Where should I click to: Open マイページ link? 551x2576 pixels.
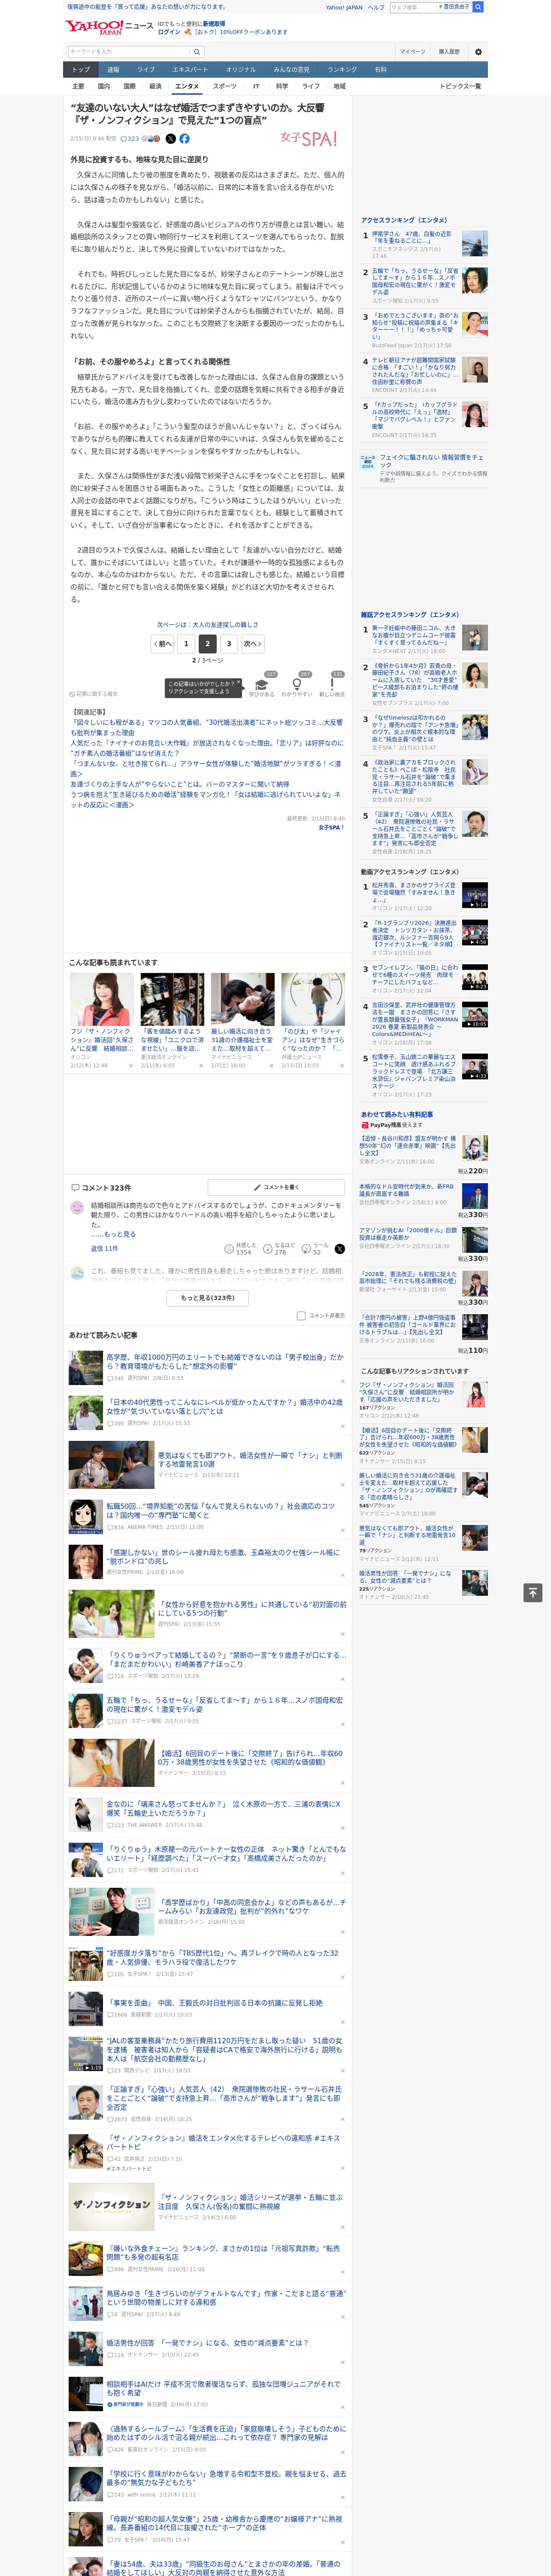tap(412, 52)
